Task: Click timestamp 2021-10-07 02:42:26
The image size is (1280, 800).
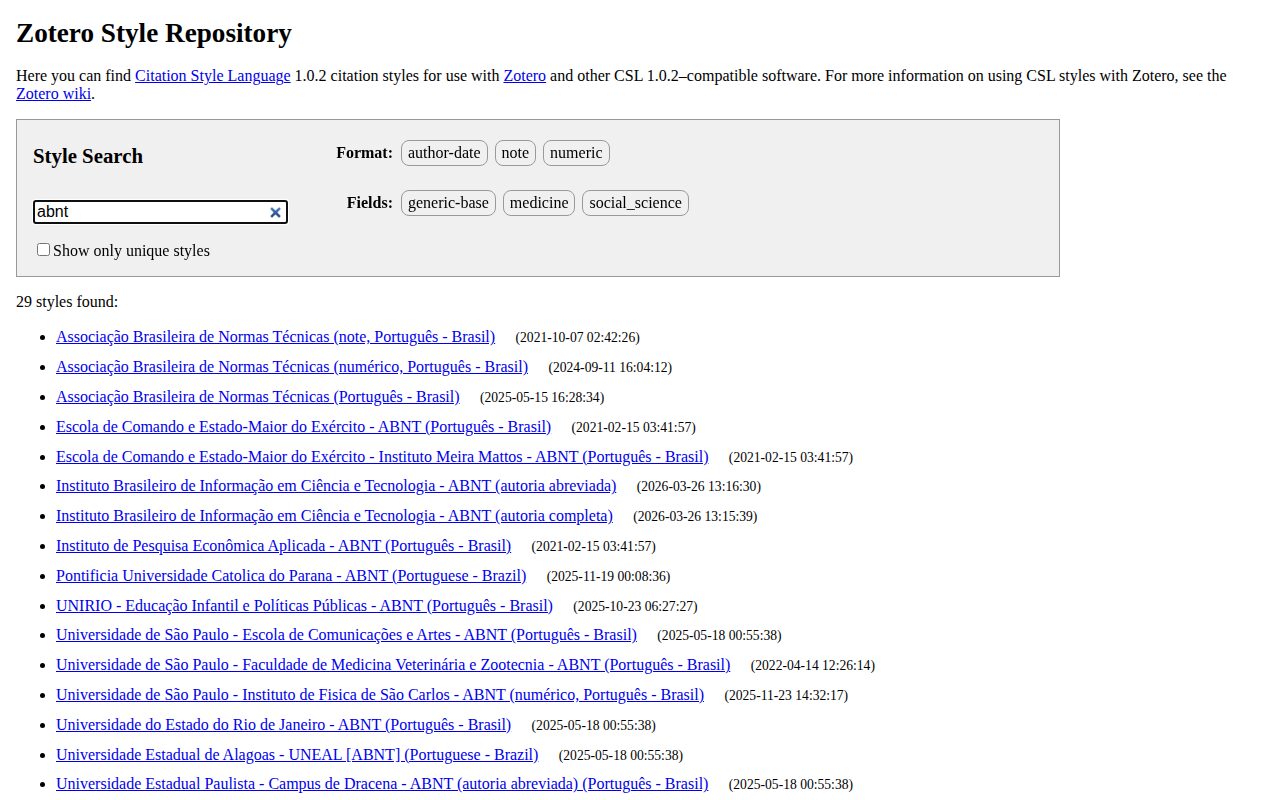Action: tap(577, 338)
